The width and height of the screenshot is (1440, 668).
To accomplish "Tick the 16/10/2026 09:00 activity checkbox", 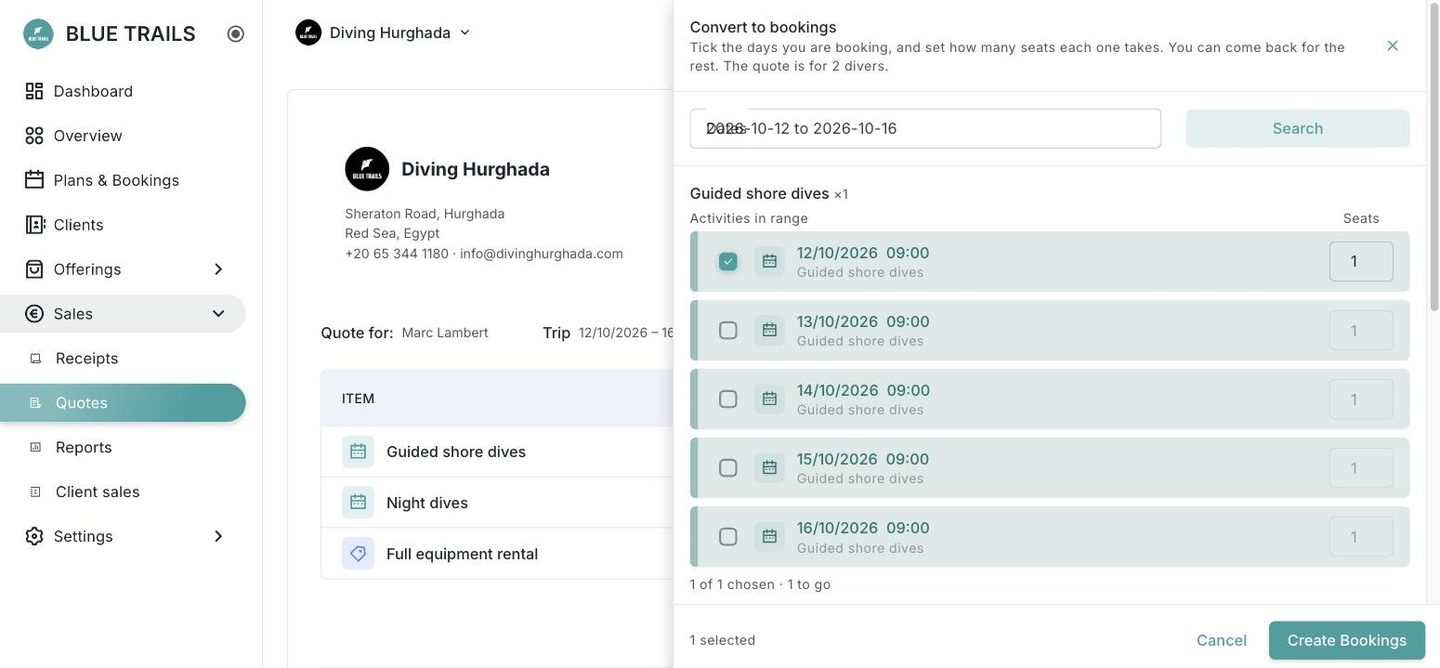I will click(728, 537).
